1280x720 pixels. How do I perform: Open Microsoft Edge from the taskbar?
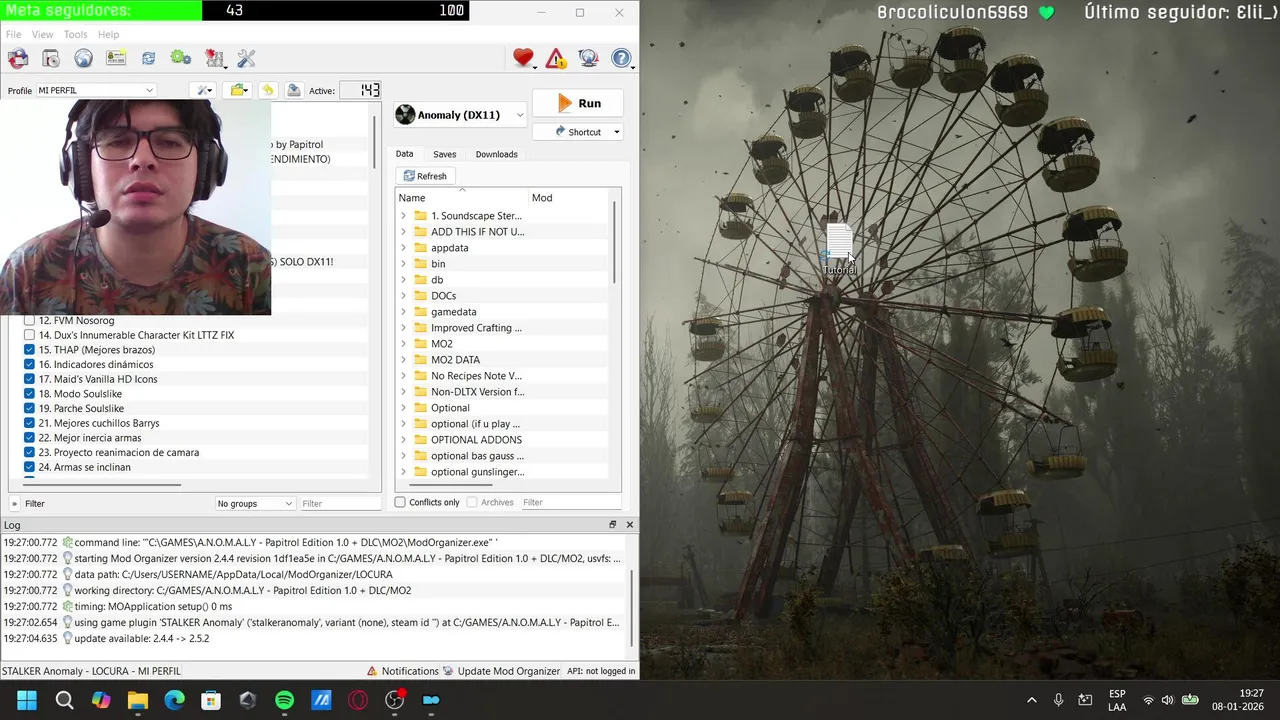174,700
